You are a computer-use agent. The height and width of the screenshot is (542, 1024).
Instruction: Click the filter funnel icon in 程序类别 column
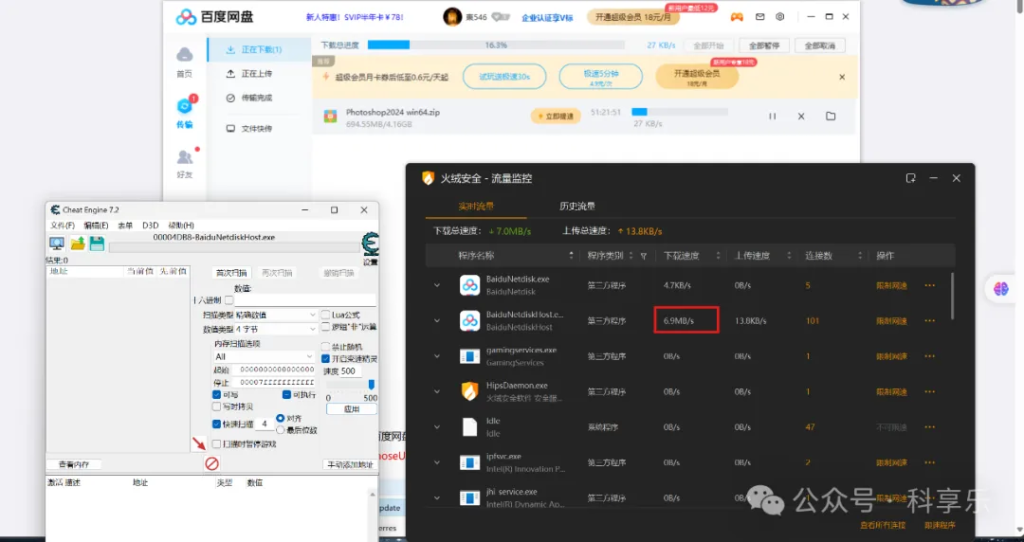click(x=643, y=256)
